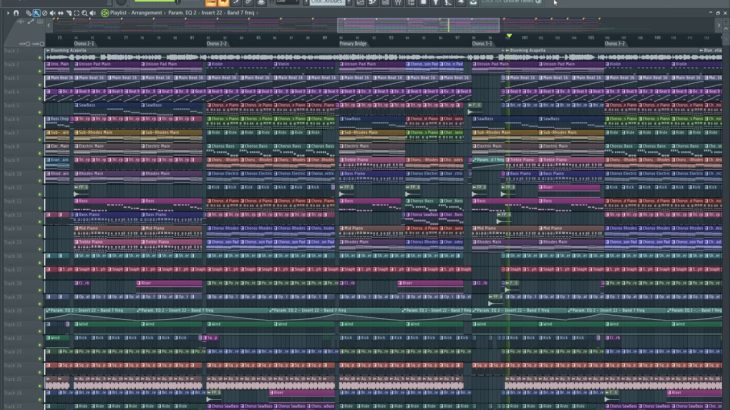
Task: Click the Playlist breadcrumb label
Action: click(x=118, y=13)
